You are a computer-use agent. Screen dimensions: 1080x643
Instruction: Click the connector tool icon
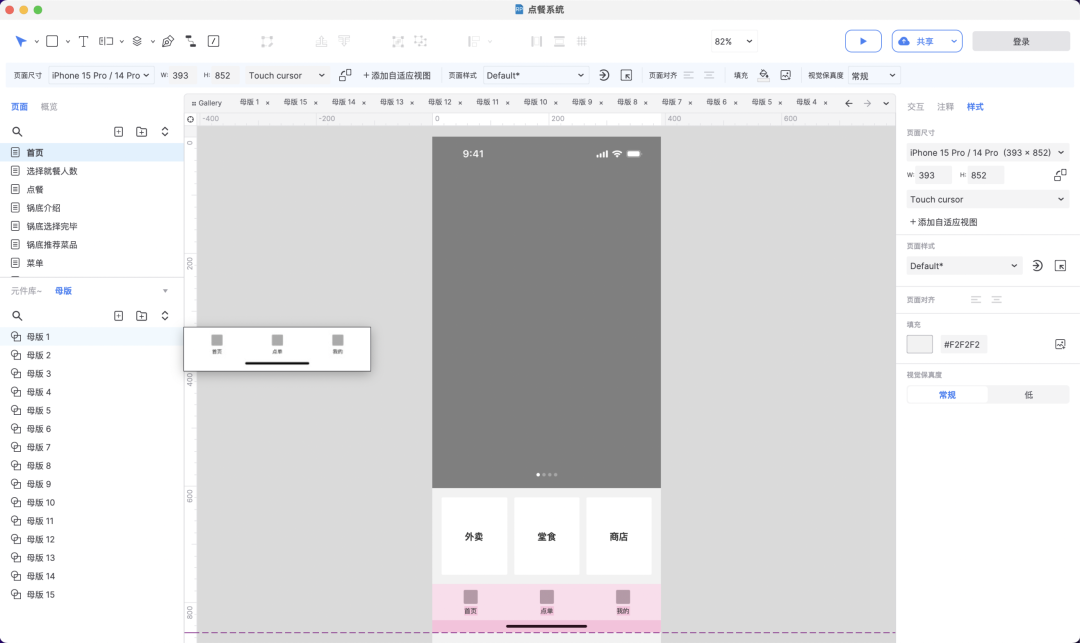tap(190, 41)
